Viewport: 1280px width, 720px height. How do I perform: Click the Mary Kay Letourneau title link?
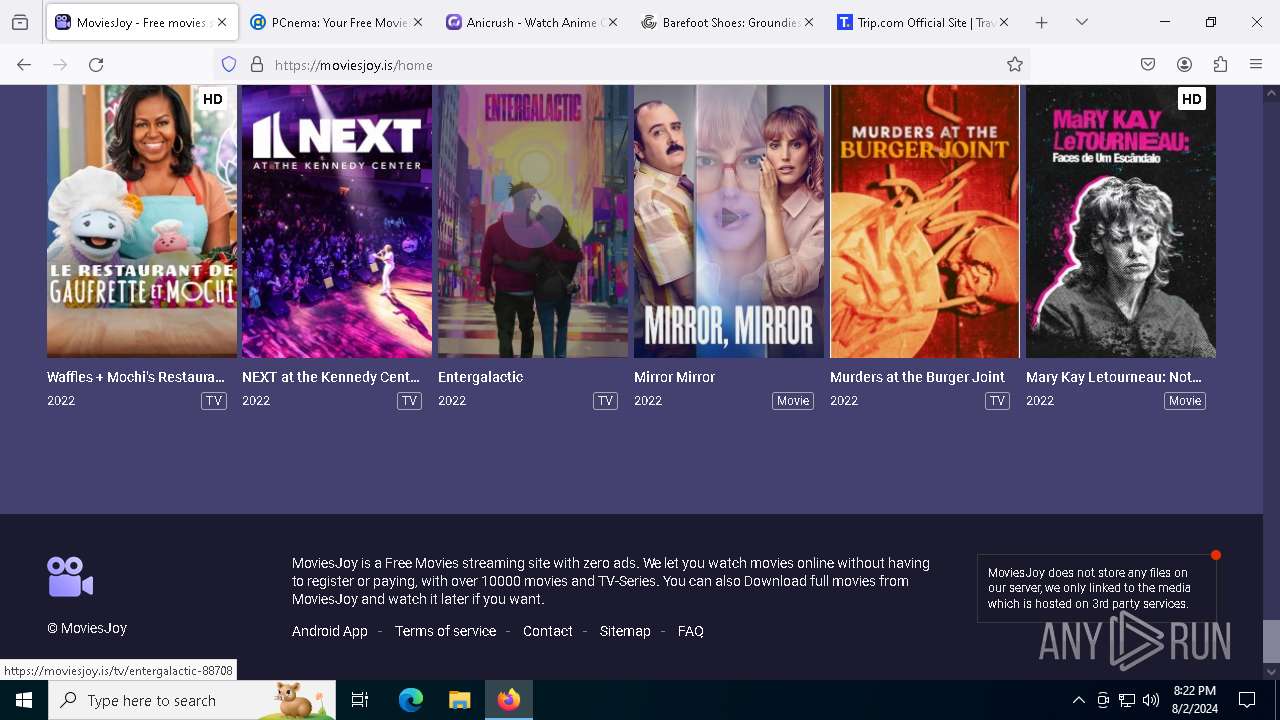[x=1114, y=377]
